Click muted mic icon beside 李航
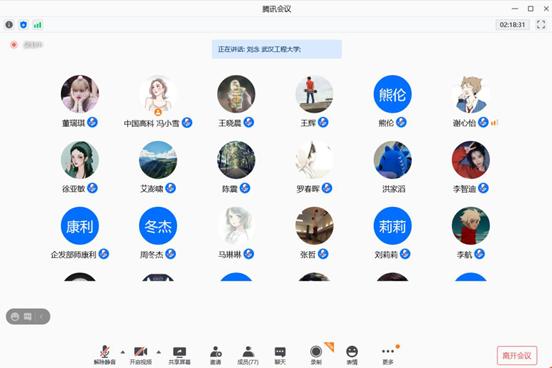Viewport: 552px width, 368px height. tap(479, 254)
